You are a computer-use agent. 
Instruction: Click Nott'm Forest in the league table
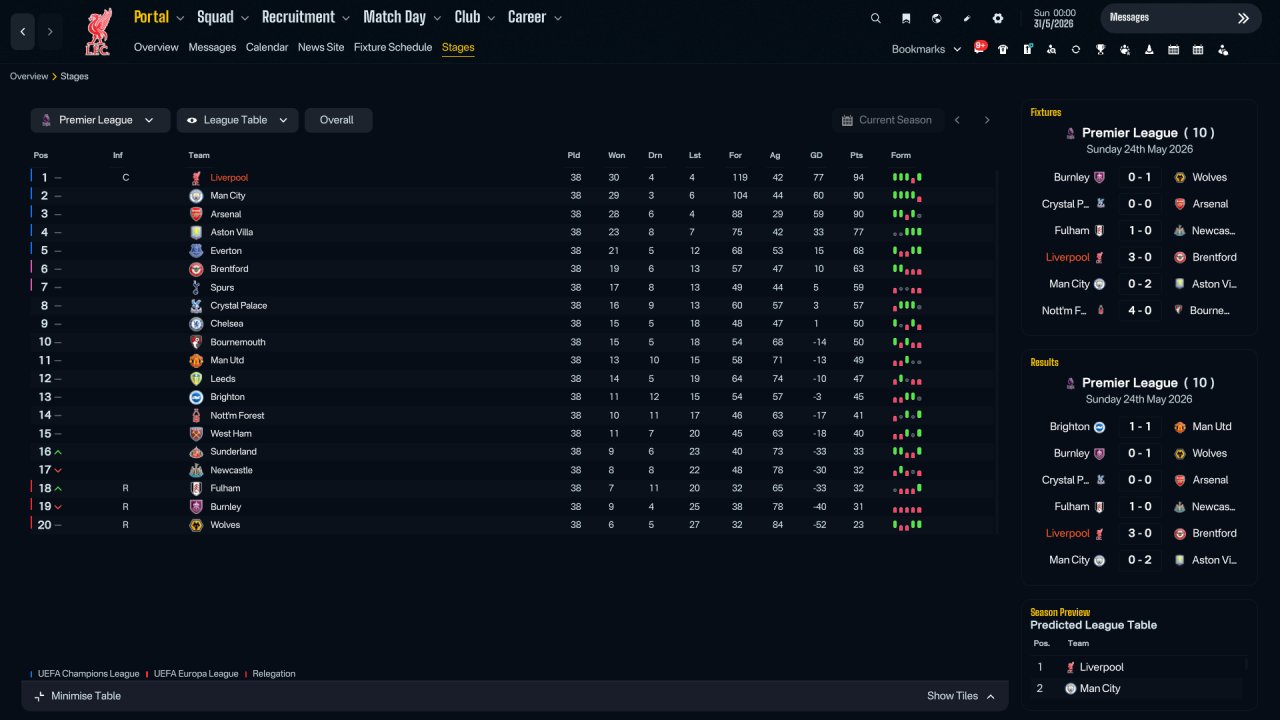tap(237, 416)
